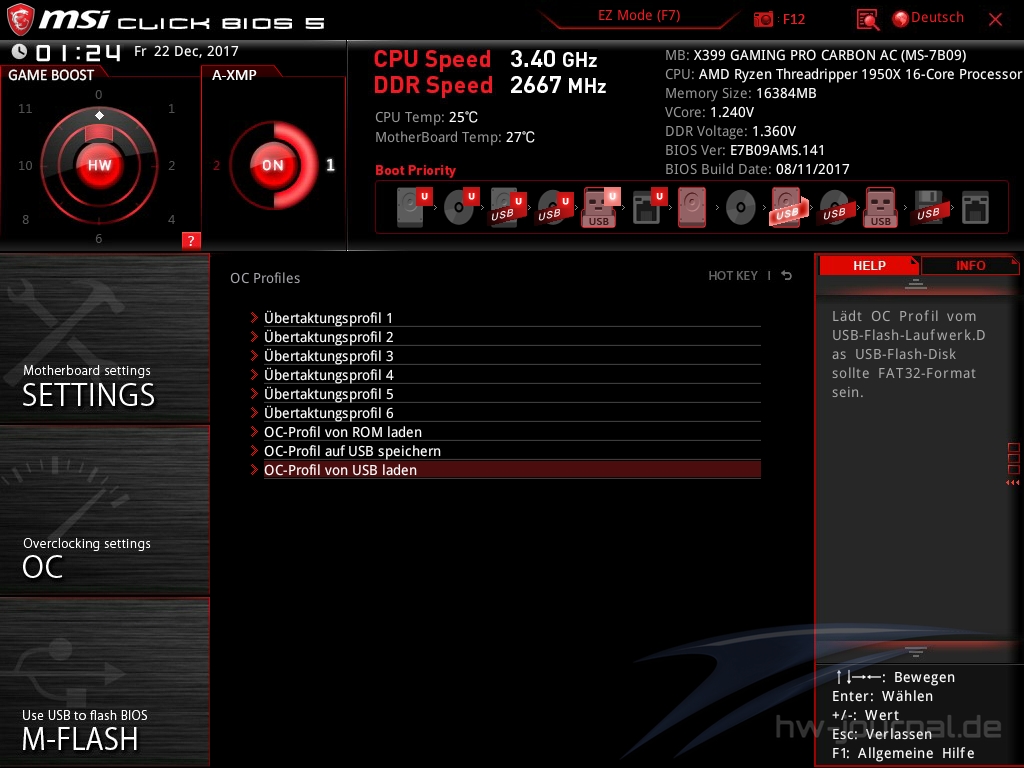This screenshot has width=1024, height=768.
Task: Click the system time 01:24
Action: (x=78, y=52)
